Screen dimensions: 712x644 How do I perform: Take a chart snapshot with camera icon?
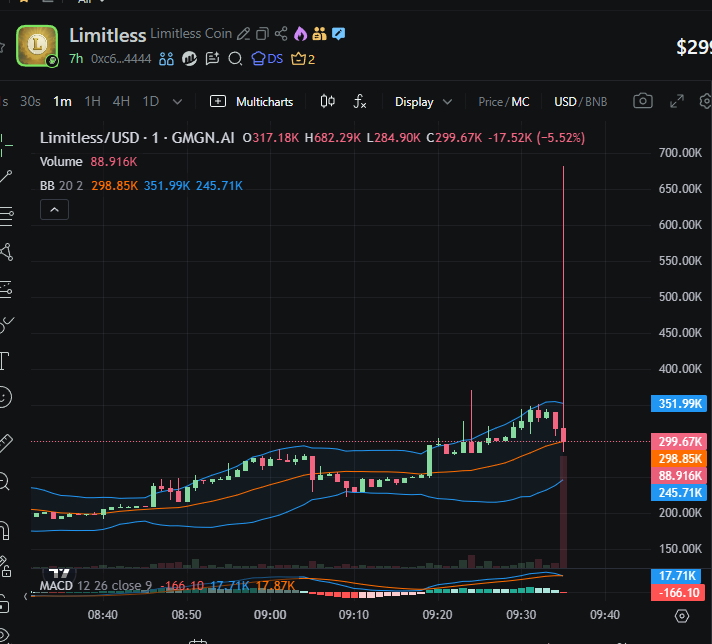643,101
